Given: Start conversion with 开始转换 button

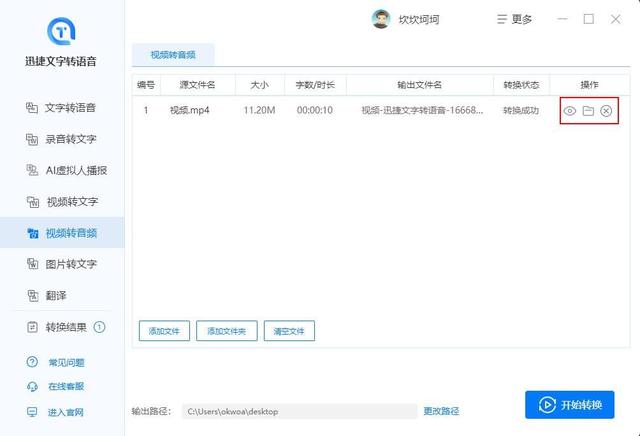Looking at the screenshot, I should click(x=569, y=405).
